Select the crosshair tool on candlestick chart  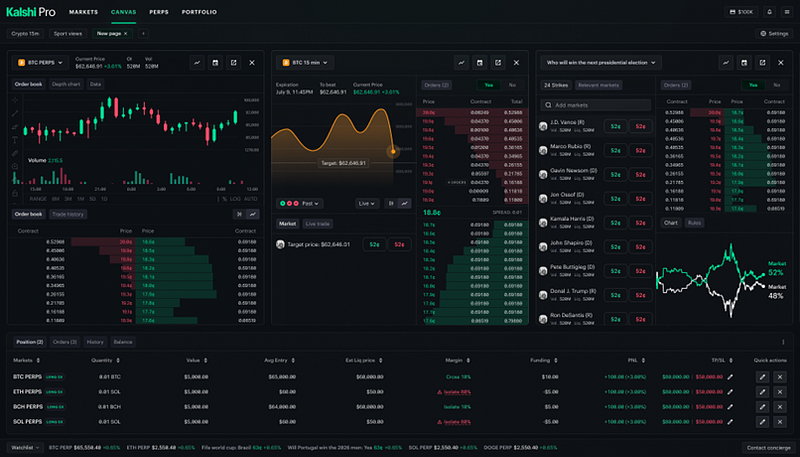pos(15,100)
